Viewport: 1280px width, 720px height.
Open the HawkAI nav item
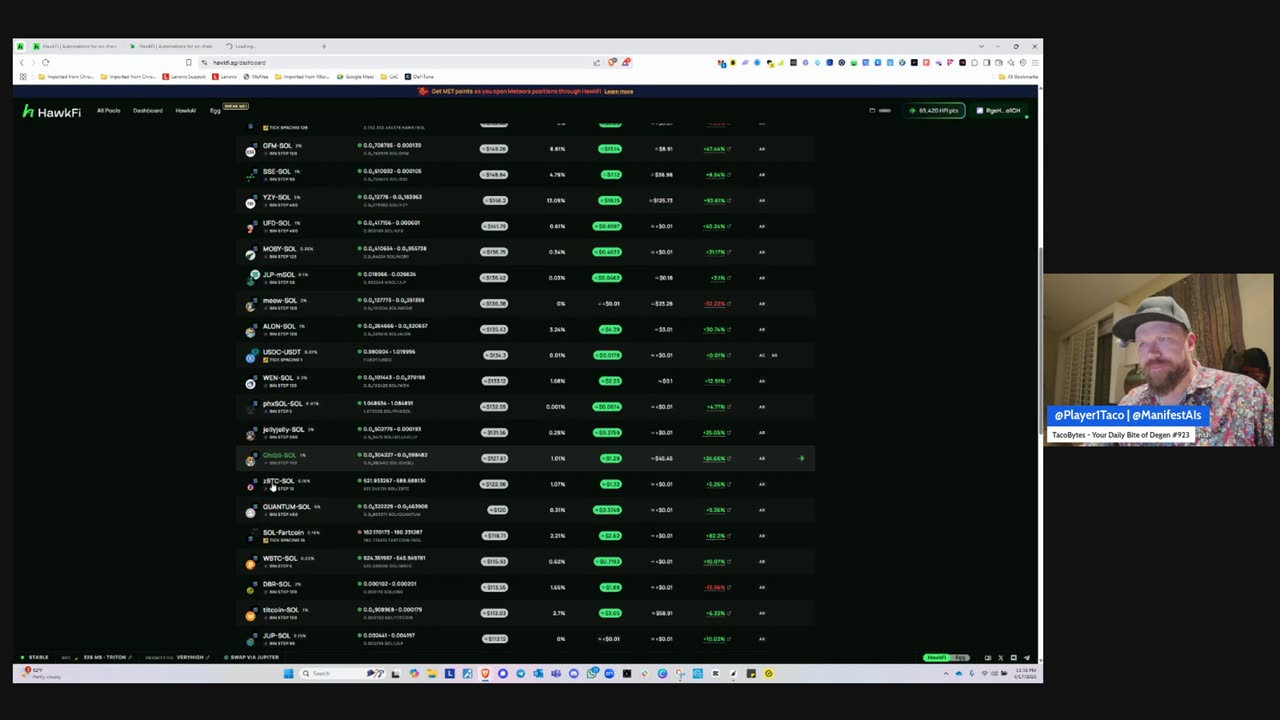point(185,110)
